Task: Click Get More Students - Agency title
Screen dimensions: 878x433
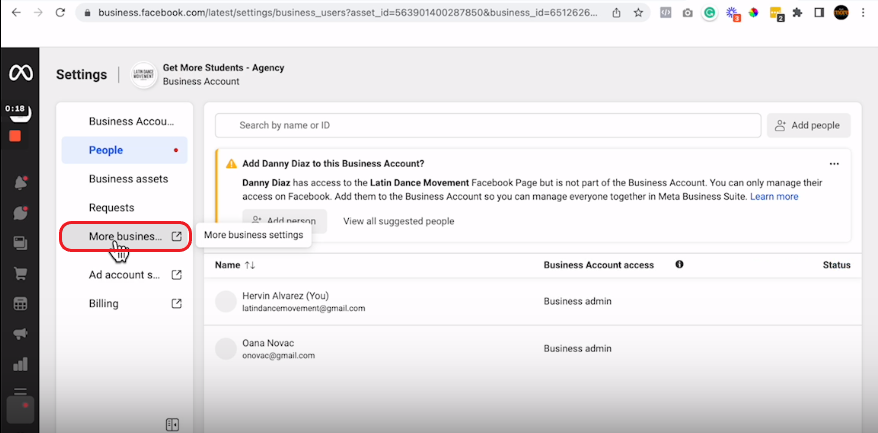Action: (223, 68)
